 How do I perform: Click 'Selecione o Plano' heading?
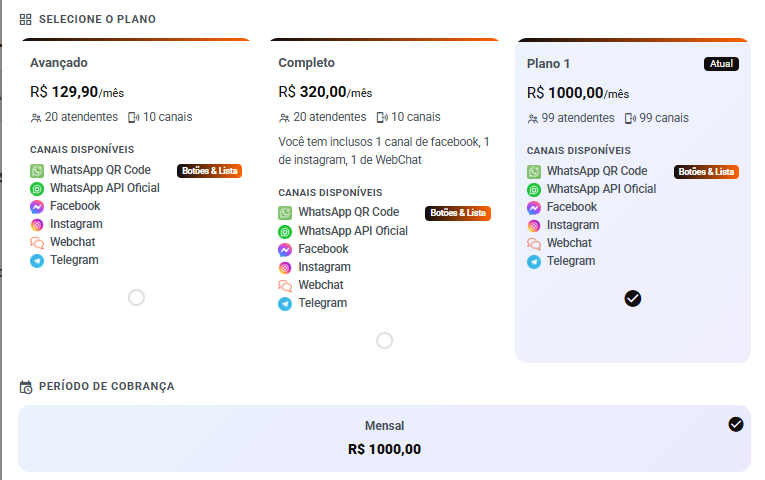[98, 20]
